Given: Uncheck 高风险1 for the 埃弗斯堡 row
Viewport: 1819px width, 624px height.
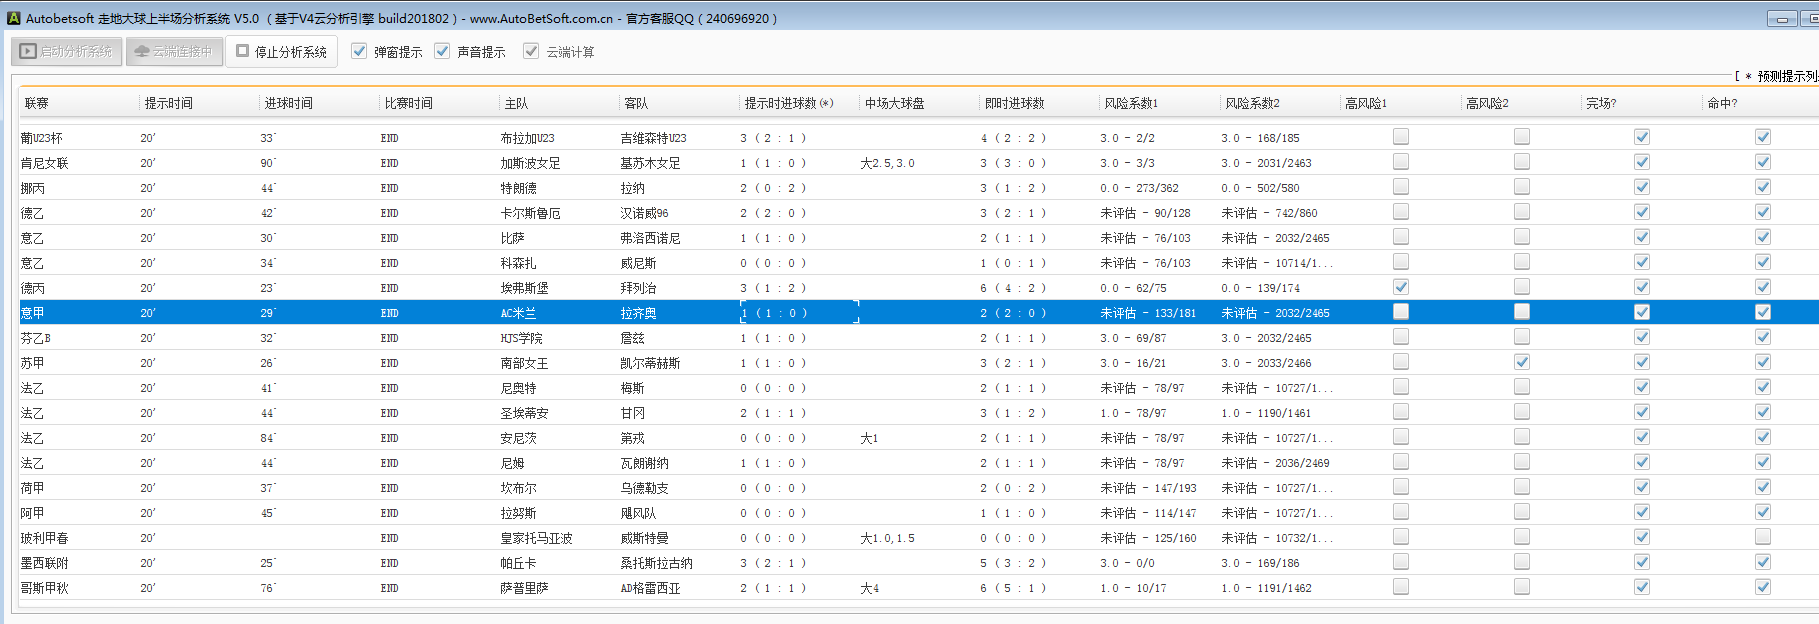Looking at the screenshot, I should 1401,287.
